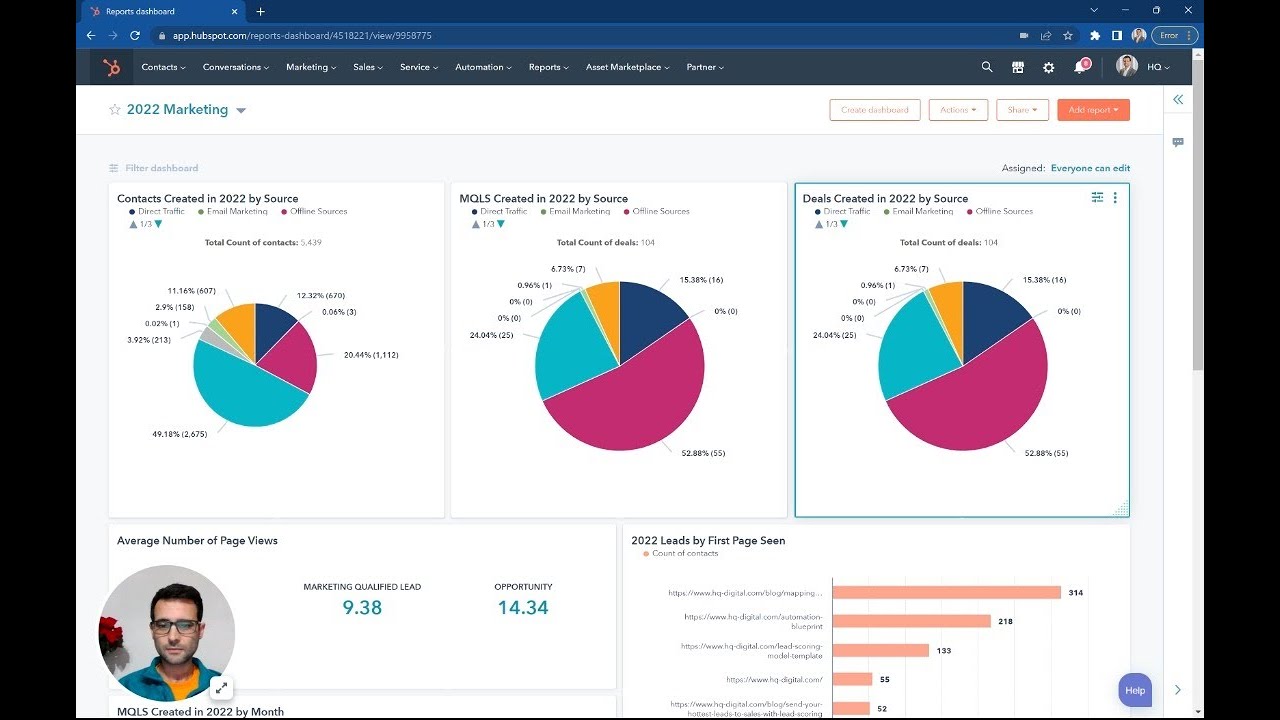Click the Help button
Screen dimensions: 1280x720
click(x=1135, y=690)
